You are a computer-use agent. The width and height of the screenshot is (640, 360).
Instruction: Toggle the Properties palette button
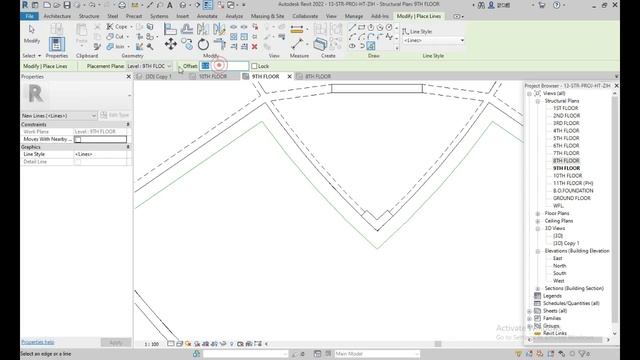pyautogui.click(x=57, y=44)
